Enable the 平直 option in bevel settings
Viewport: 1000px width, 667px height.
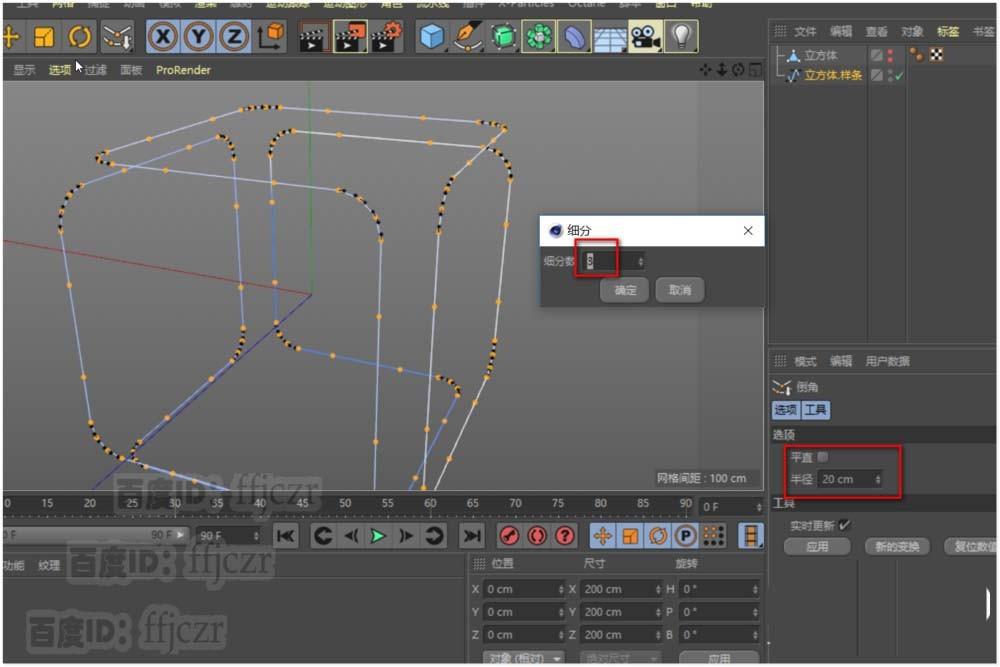tap(822, 456)
